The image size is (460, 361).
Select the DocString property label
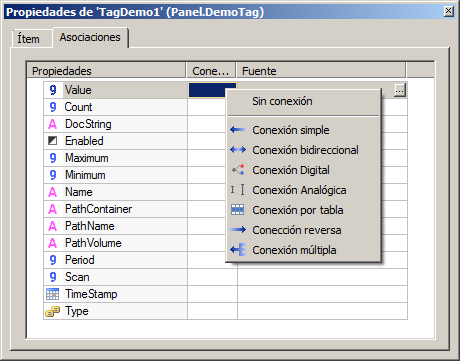coord(88,124)
